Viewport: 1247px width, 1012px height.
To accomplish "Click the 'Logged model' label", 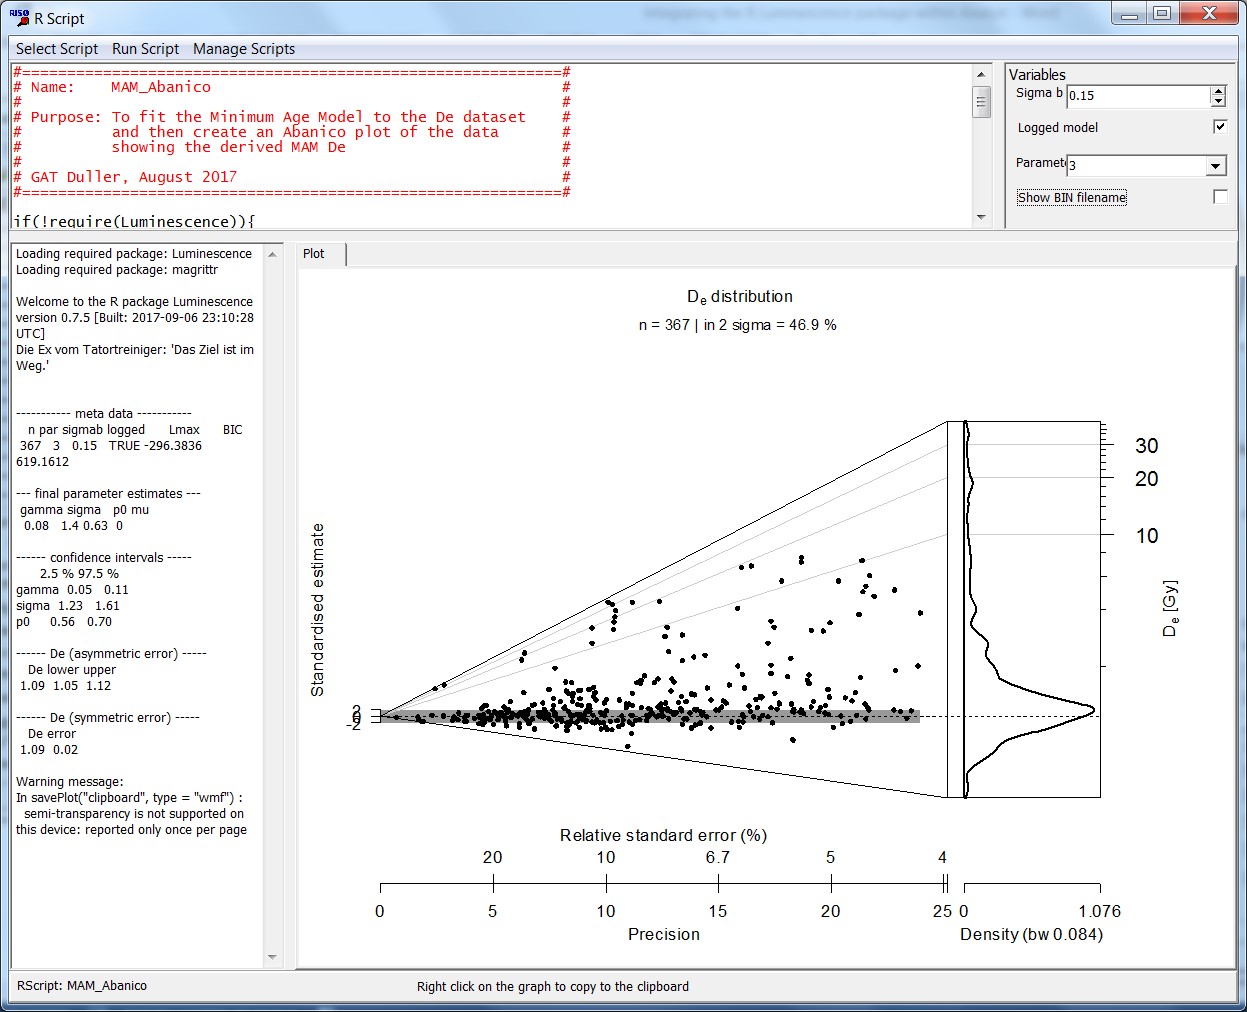I will (1058, 128).
